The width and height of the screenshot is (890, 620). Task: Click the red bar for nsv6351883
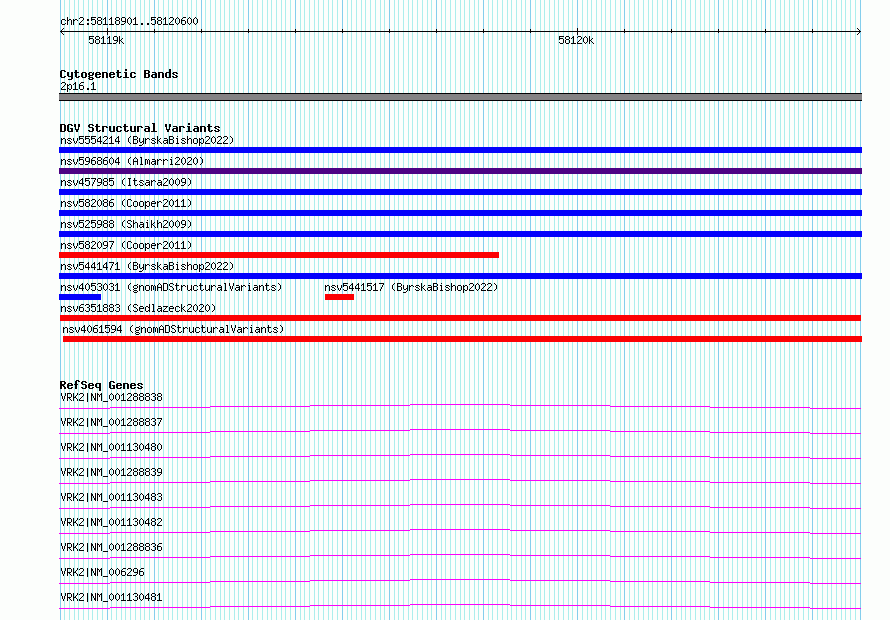460,318
